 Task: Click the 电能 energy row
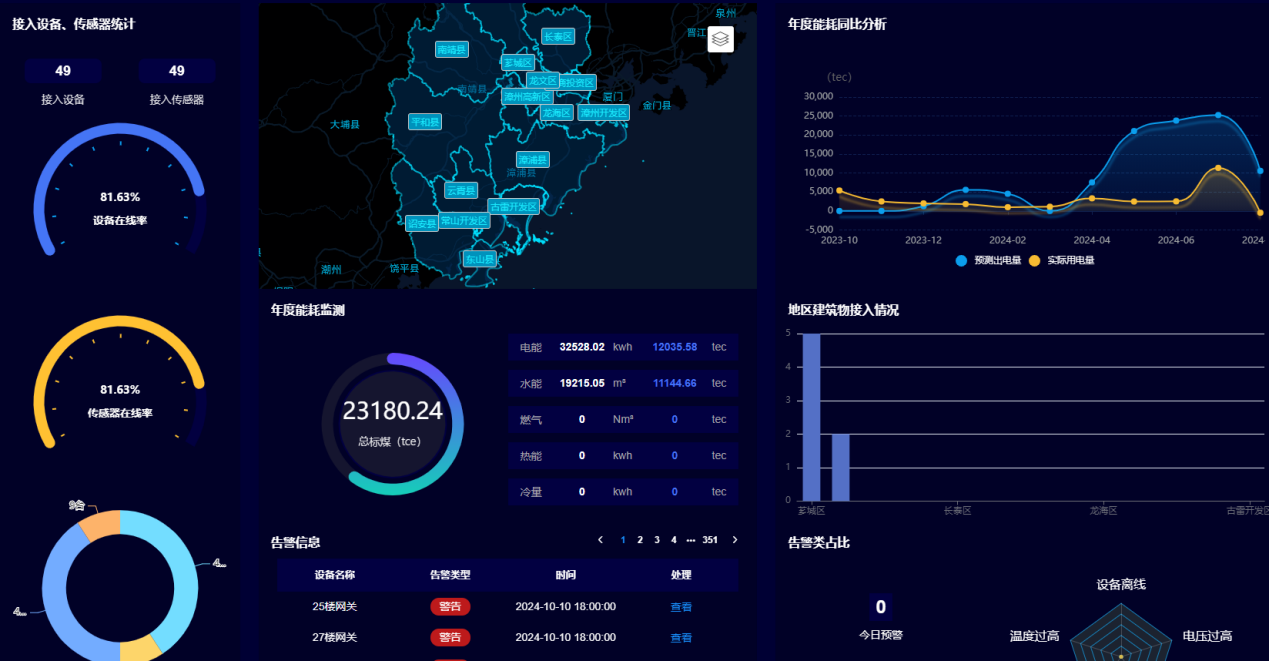623,347
